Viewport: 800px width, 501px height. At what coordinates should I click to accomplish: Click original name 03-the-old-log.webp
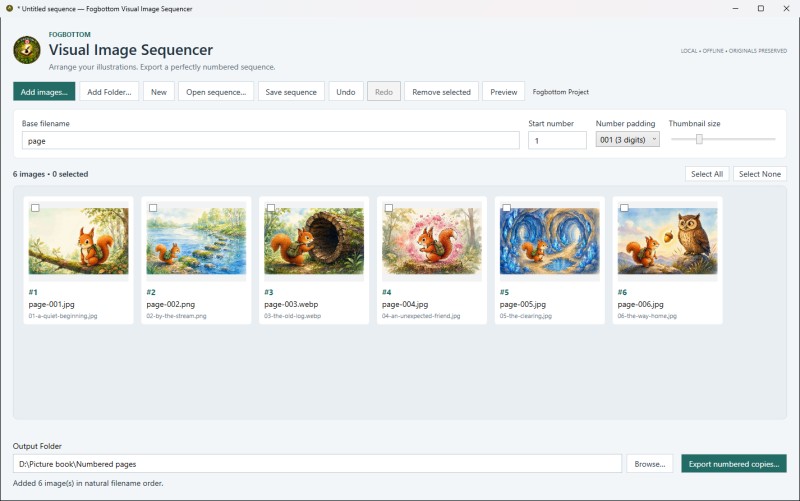[292, 316]
